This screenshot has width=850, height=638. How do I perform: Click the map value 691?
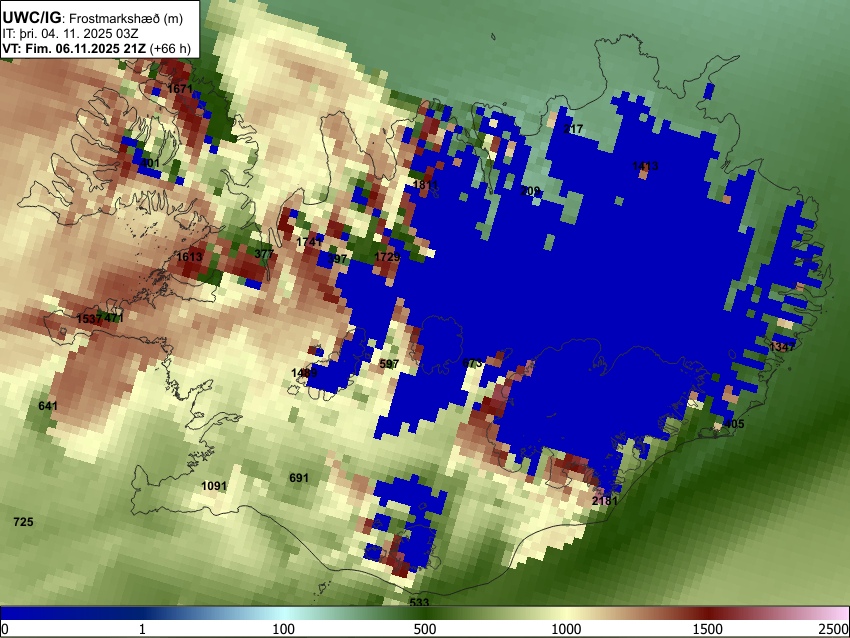tap(299, 478)
